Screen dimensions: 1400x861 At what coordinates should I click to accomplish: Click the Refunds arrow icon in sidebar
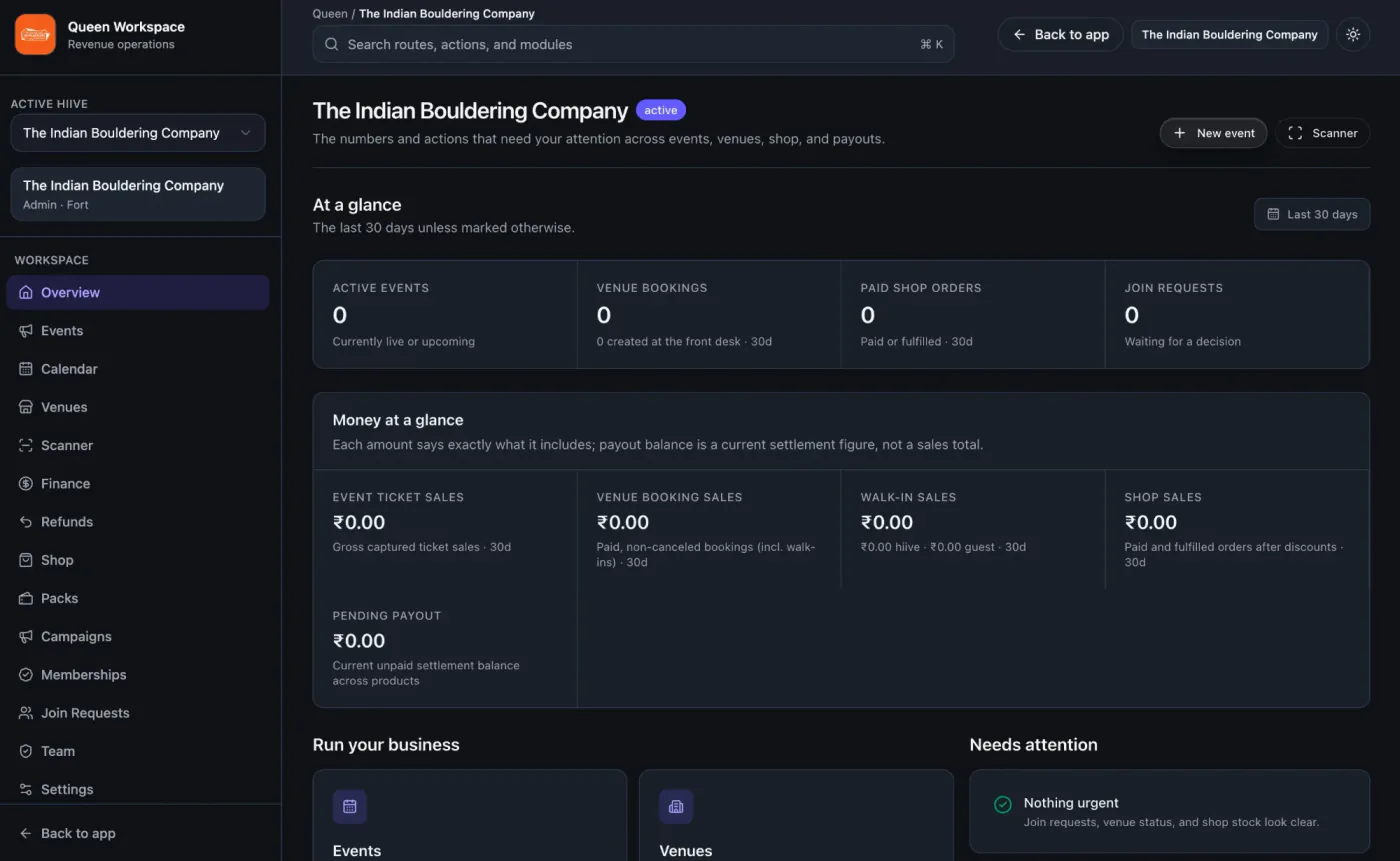point(26,522)
